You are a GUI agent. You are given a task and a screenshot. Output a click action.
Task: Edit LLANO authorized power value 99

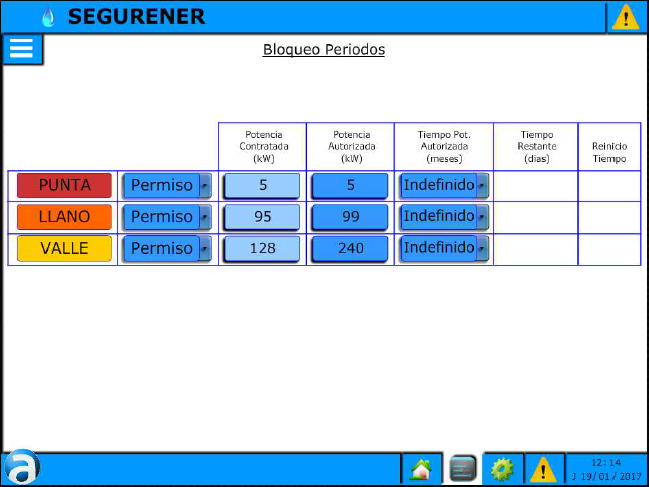pos(350,217)
